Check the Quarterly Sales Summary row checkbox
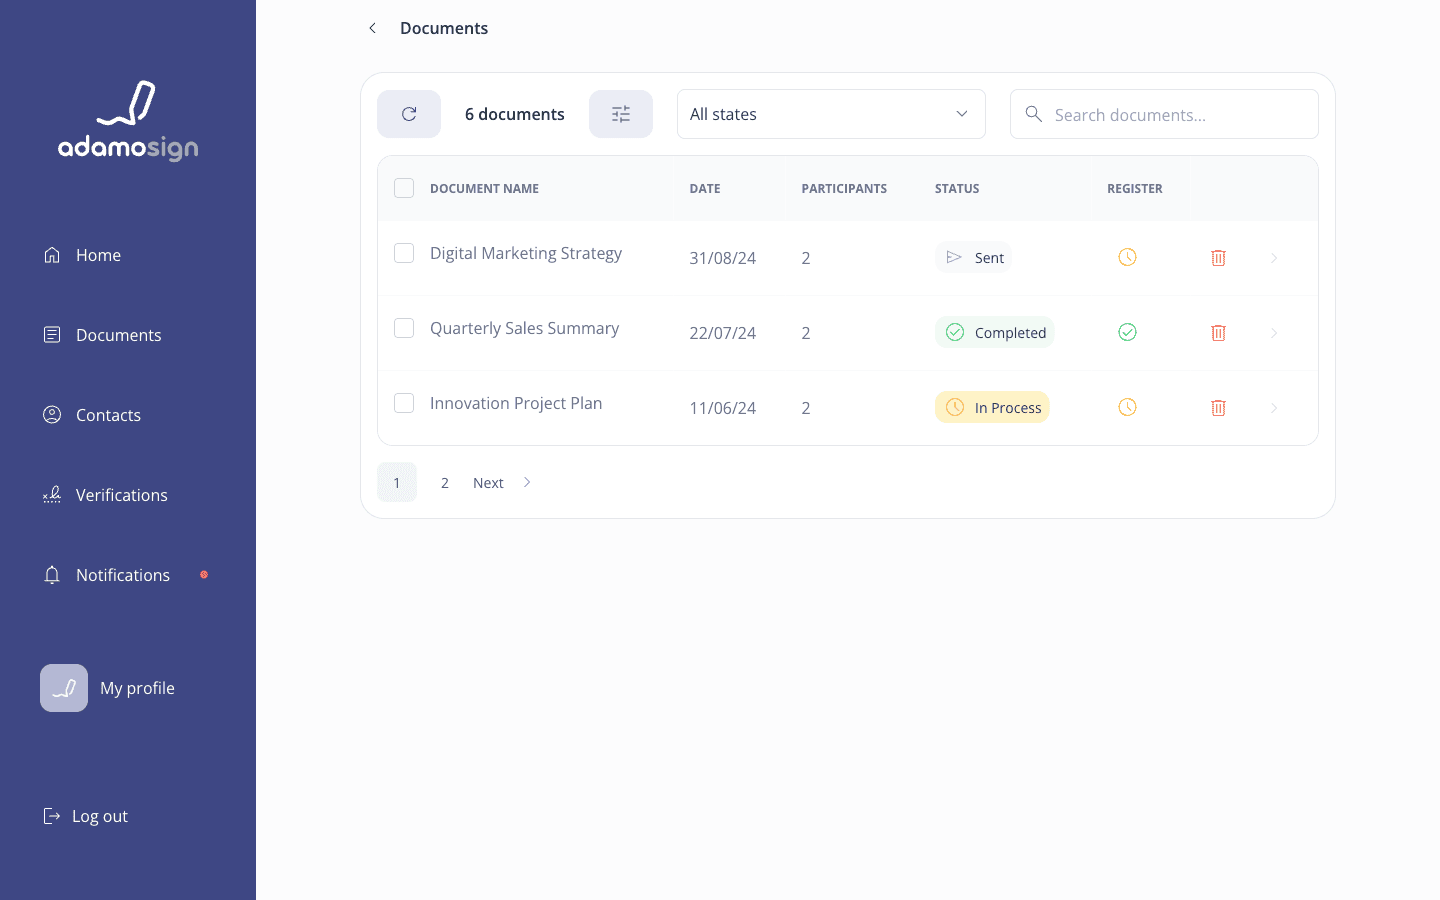This screenshot has height=900, width=1440. click(404, 328)
